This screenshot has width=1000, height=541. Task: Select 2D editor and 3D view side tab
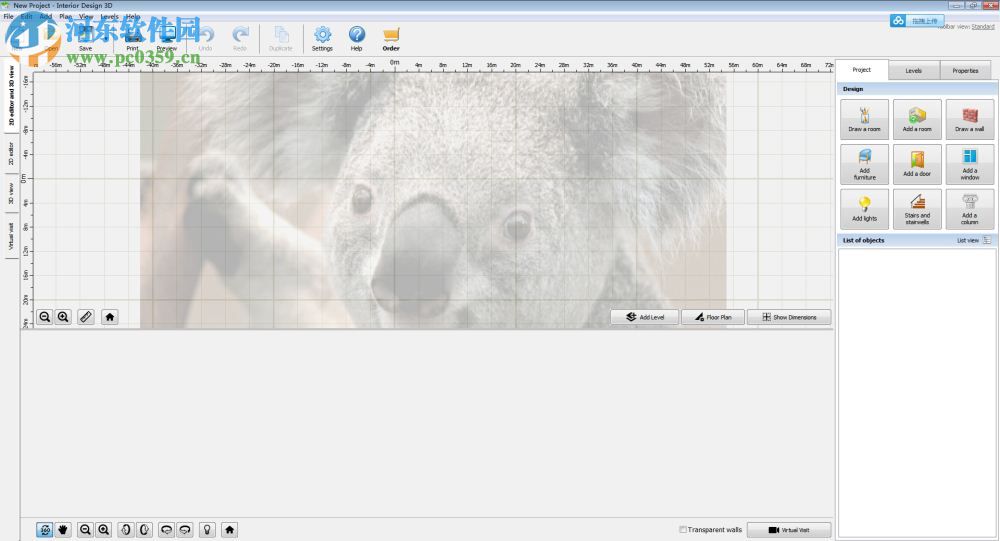point(11,96)
